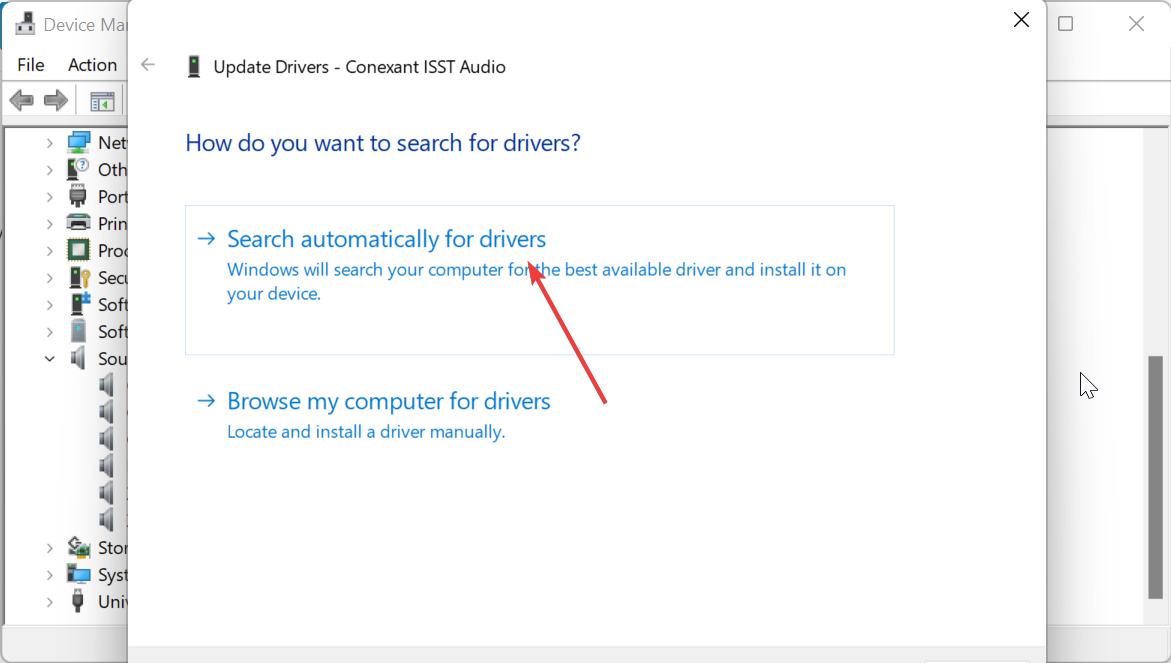
Task: Go back using the Update Drivers dialog arrow
Action: tap(148, 65)
